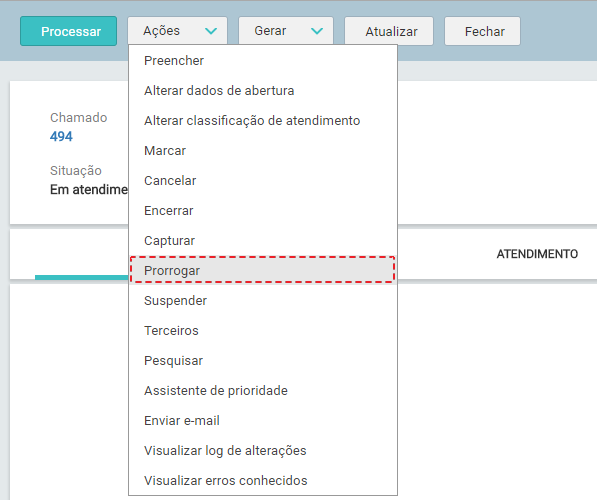Open Assistente de prioridade
This screenshot has width=597, height=500.
[263, 391]
